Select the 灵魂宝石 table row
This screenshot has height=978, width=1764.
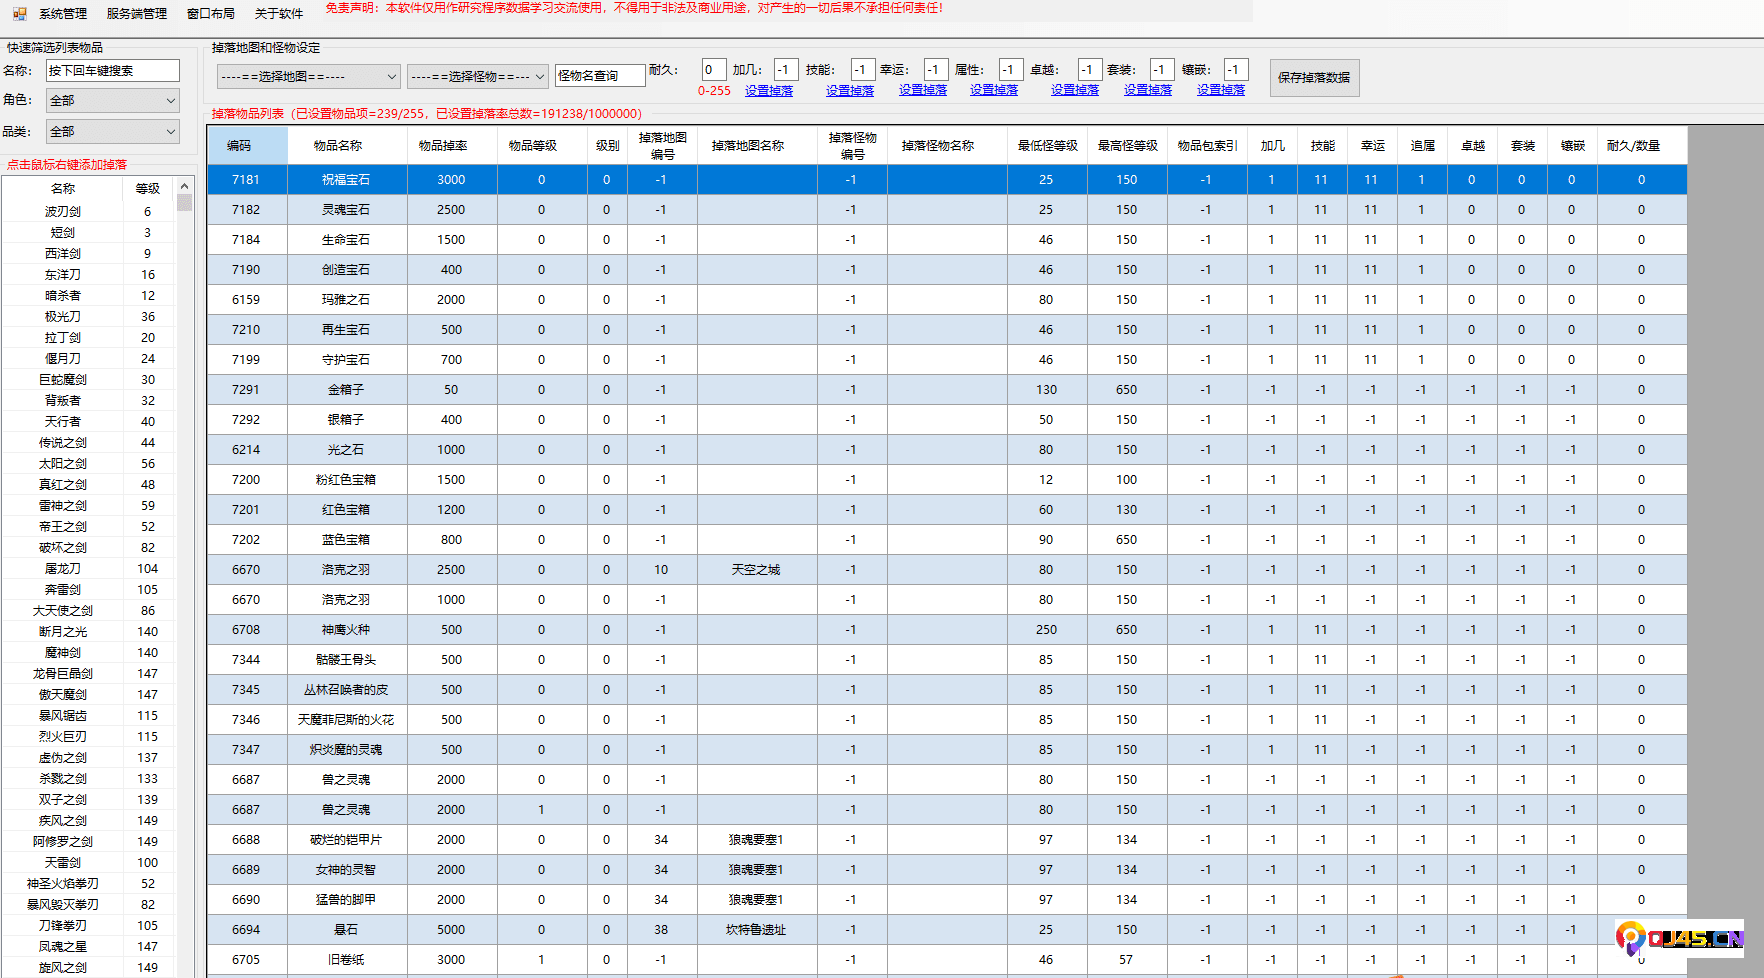pyautogui.click(x=947, y=210)
